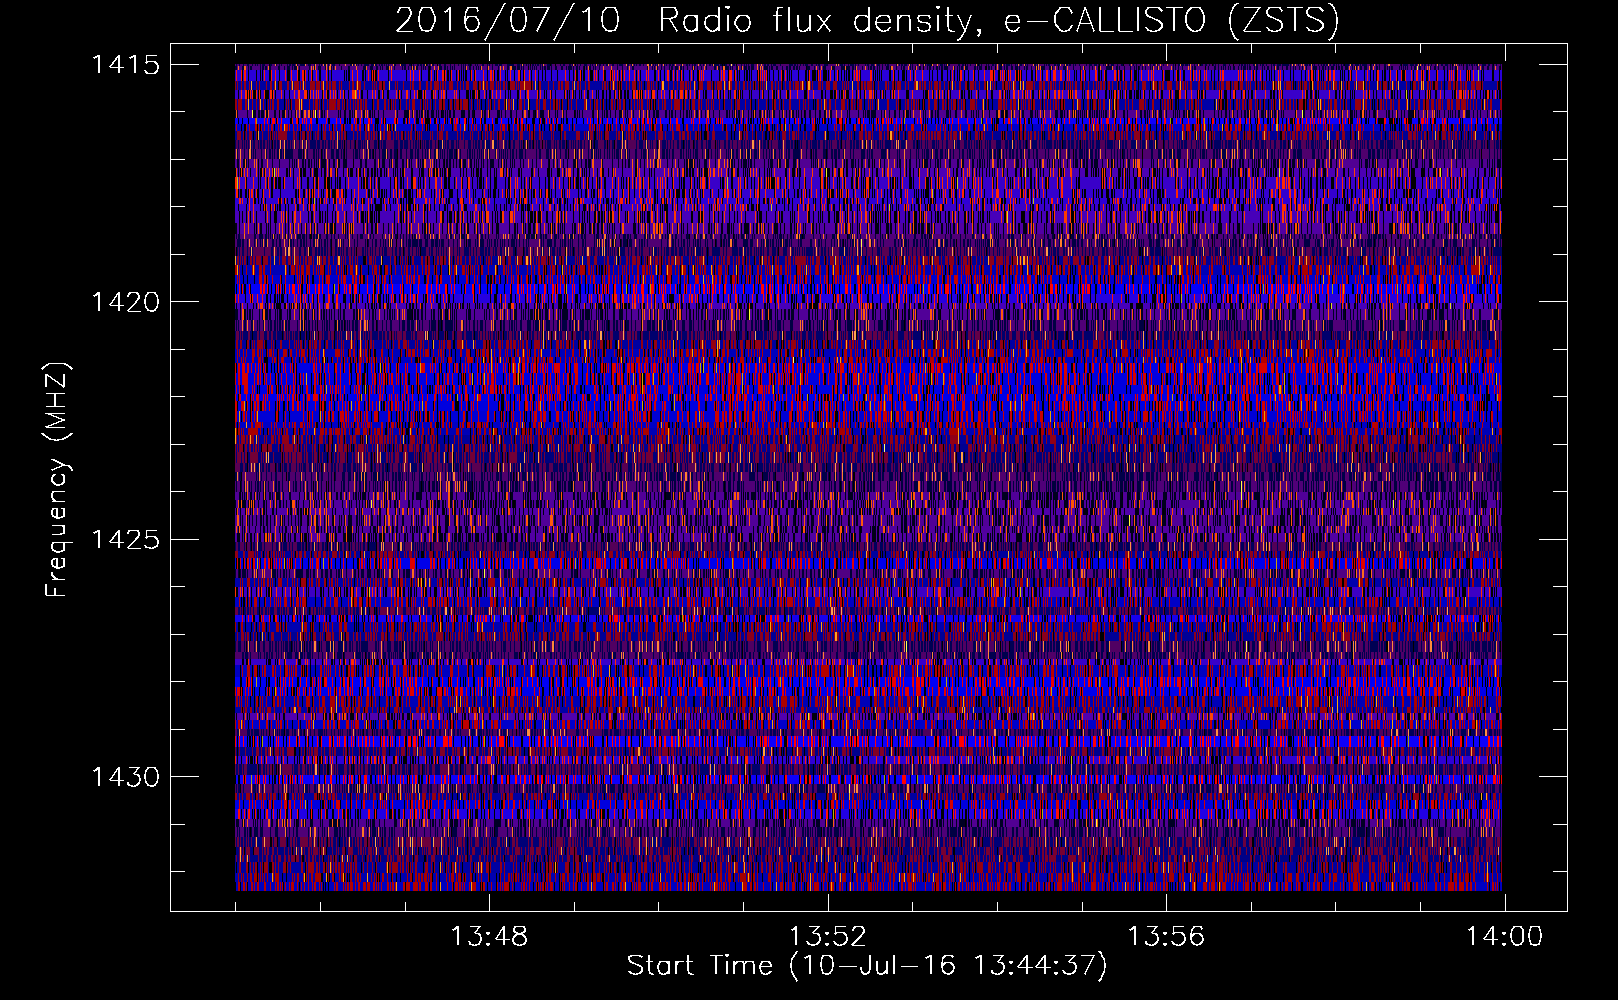
Task: Click the date '2016/07/10' in the title
Action: [x=508, y=20]
